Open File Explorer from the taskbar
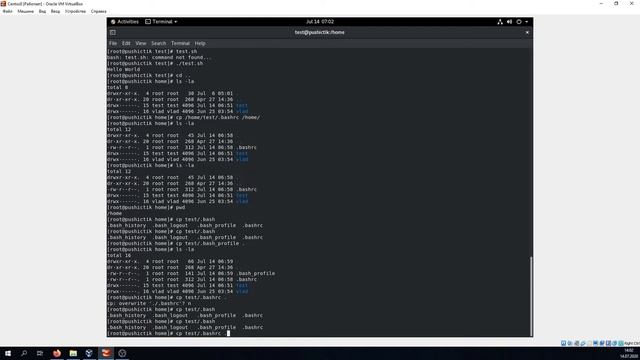640x360 pixels. click(73, 353)
